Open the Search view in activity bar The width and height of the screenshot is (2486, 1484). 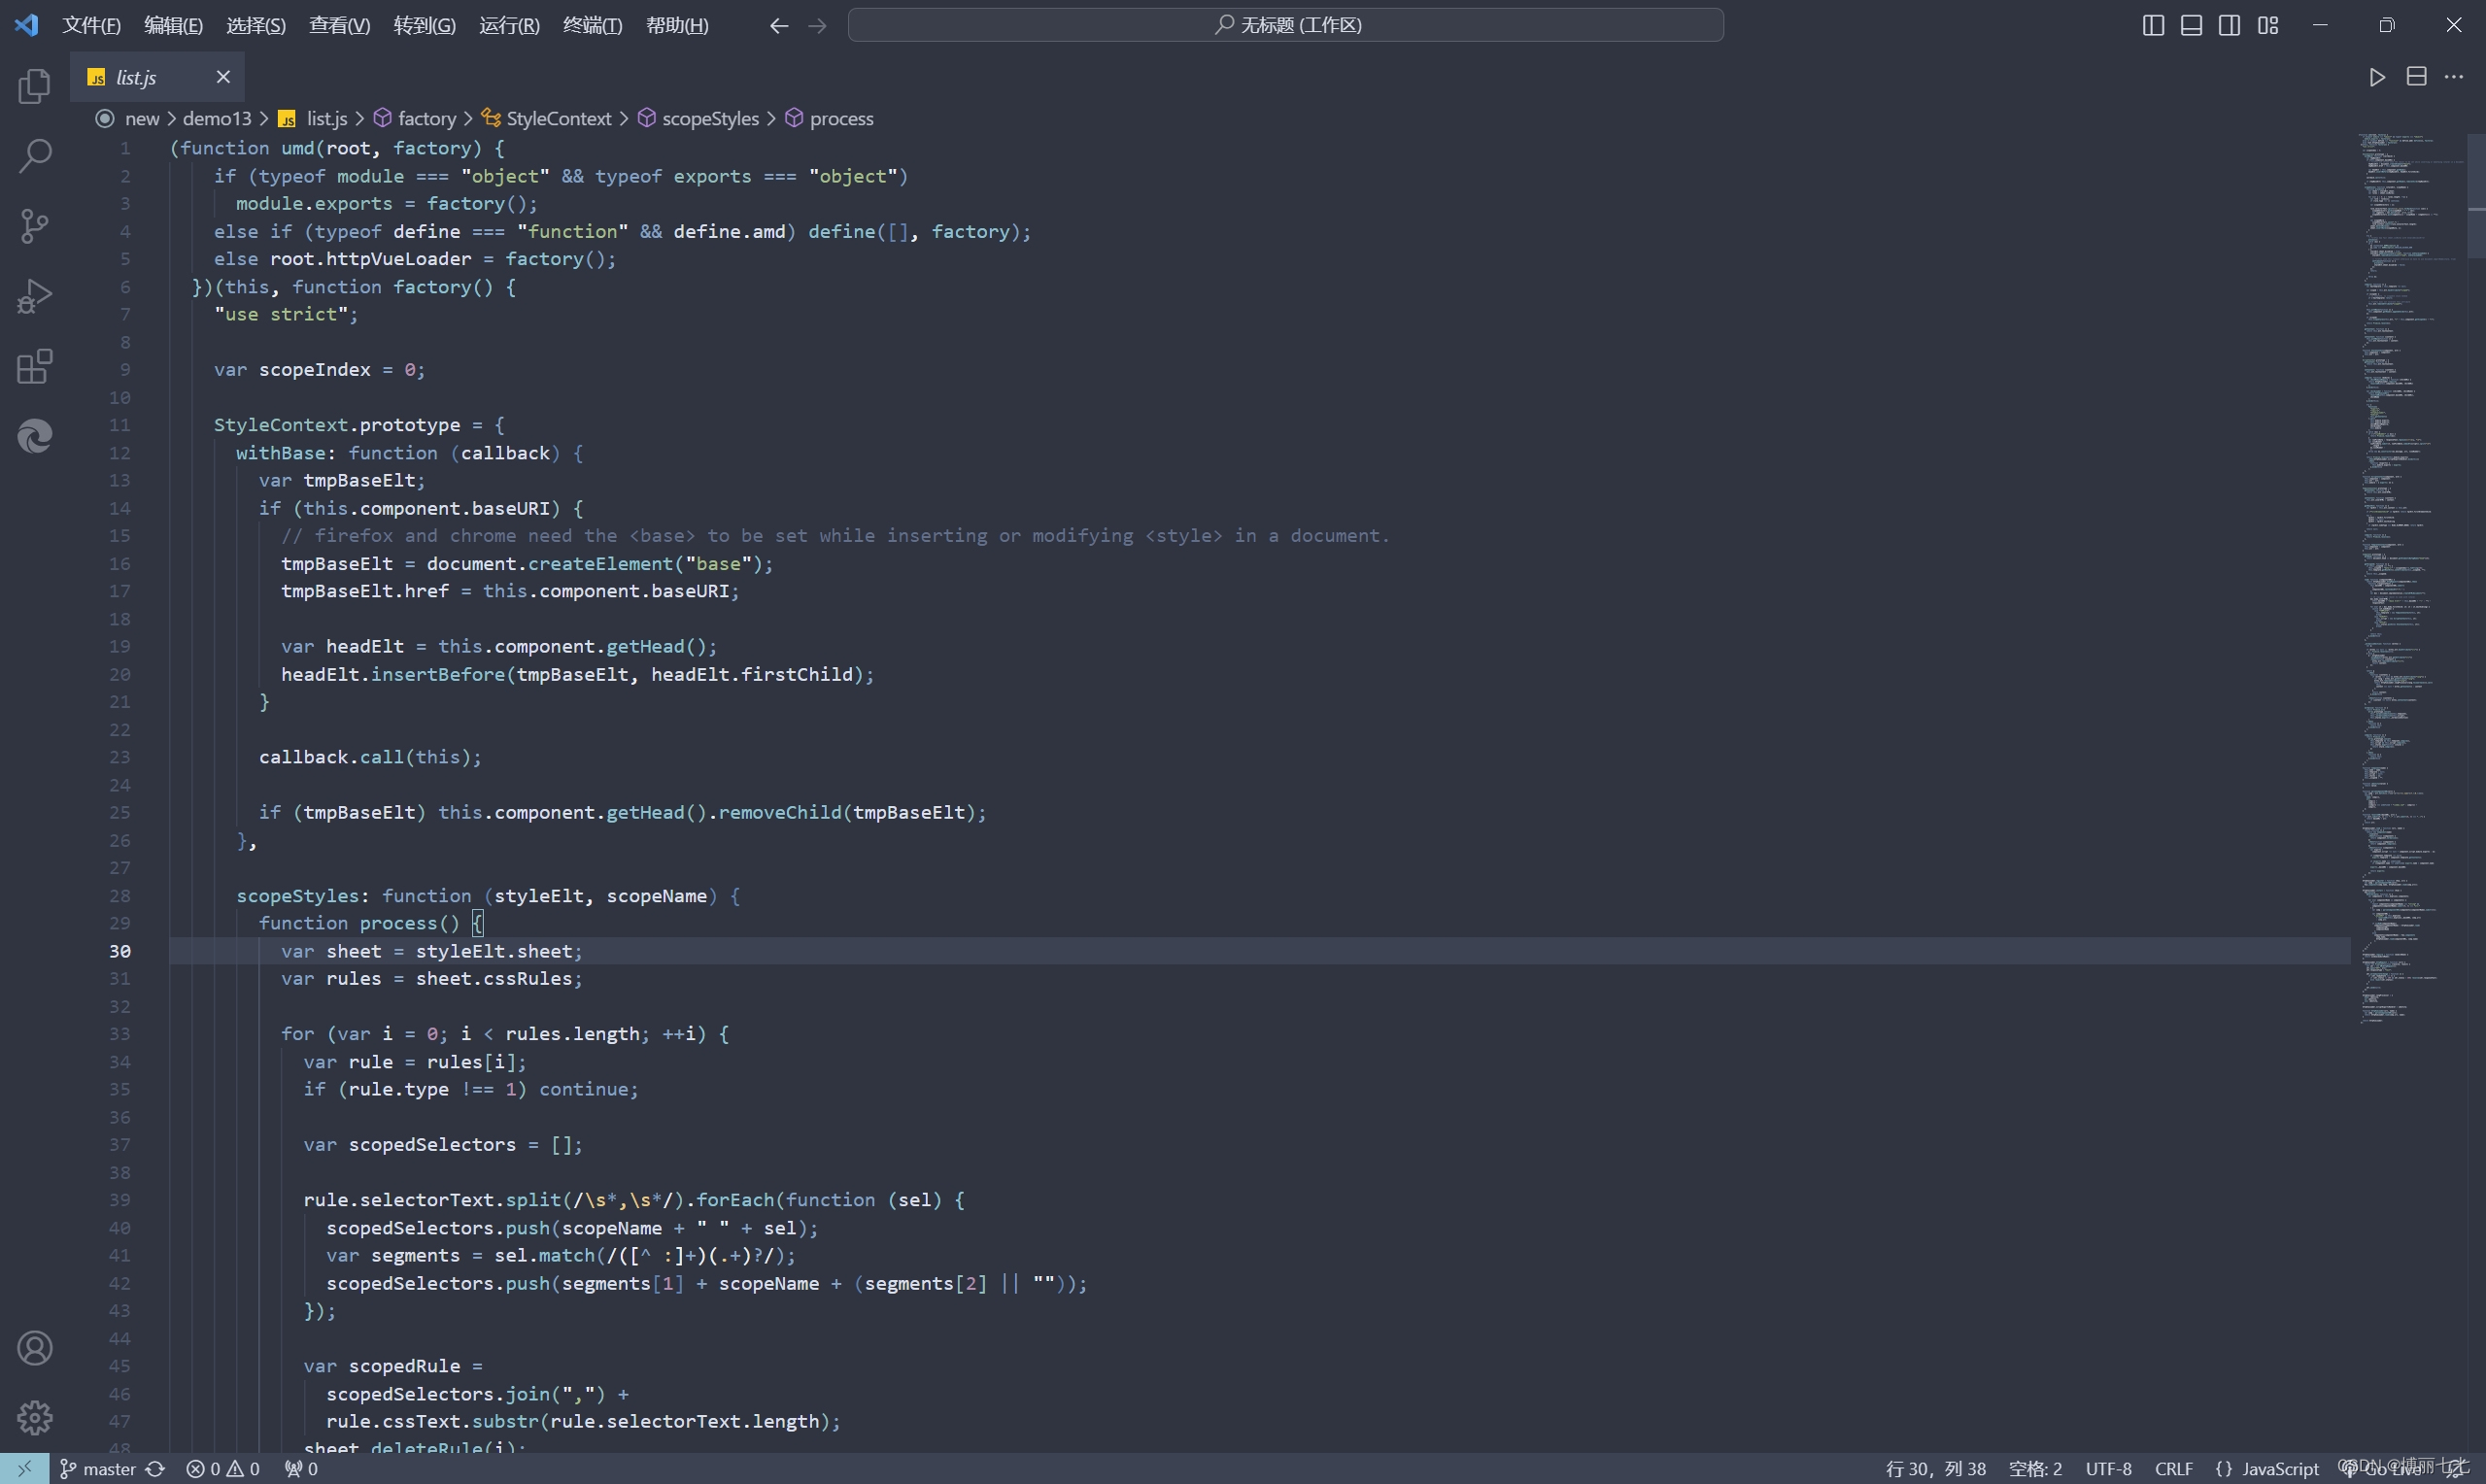pos(35,156)
